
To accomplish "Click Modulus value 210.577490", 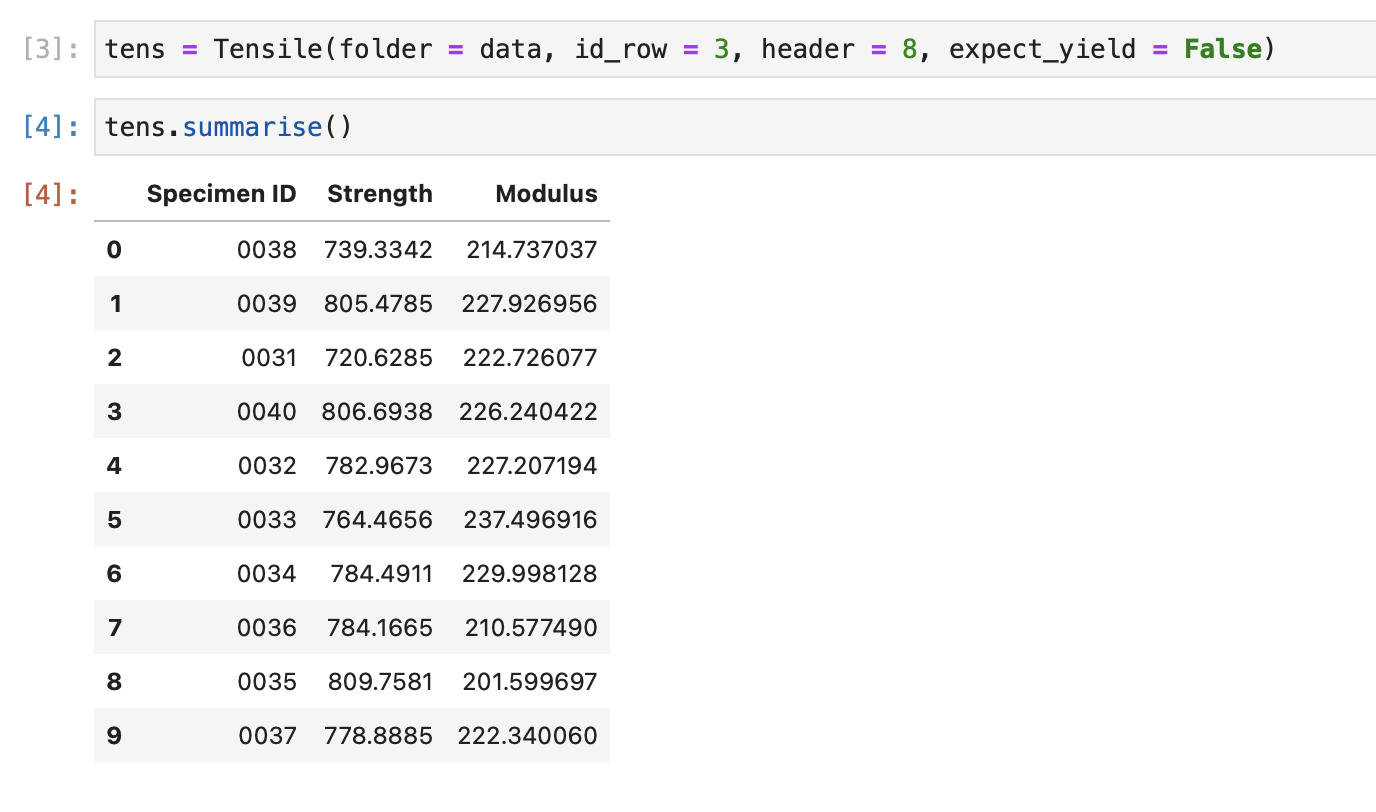I will click(531, 627).
